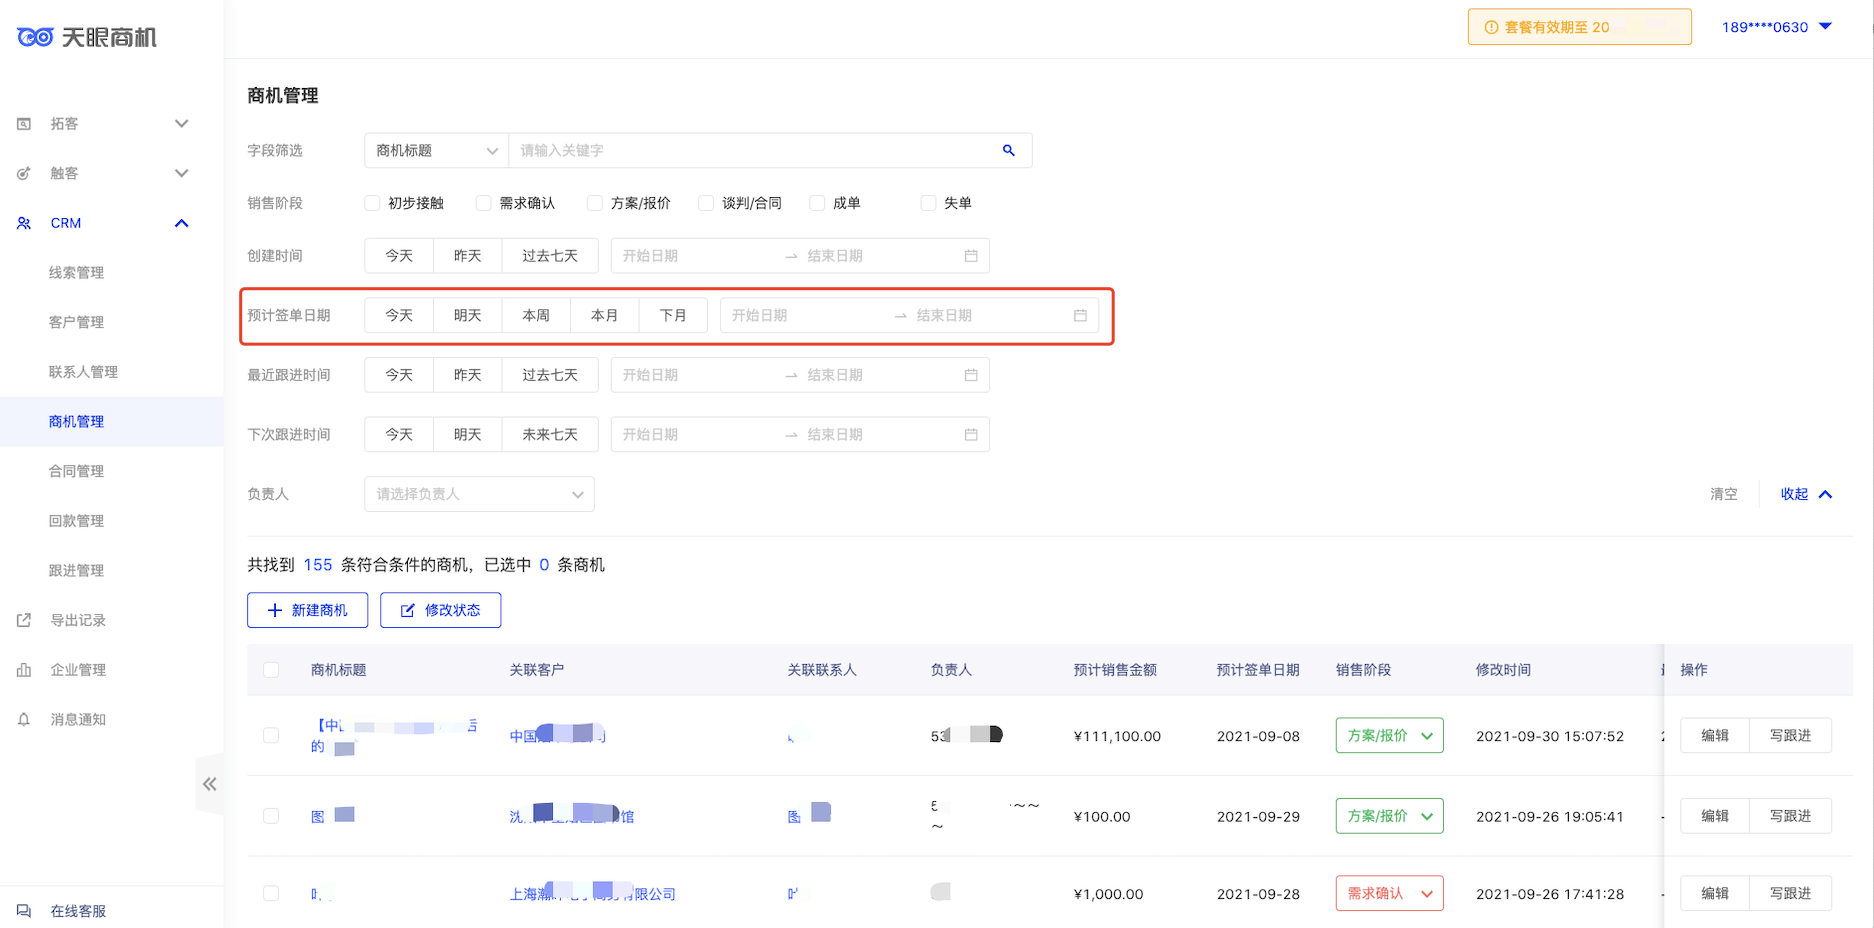1874x928 pixels.
Task: Collapse sidebar with double-arrow icon
Action: [x=210, y=784]
